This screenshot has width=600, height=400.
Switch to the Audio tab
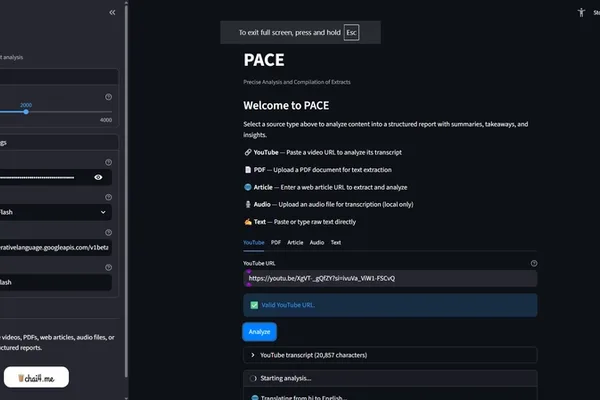pyautogui.click(x=317, y=243)
